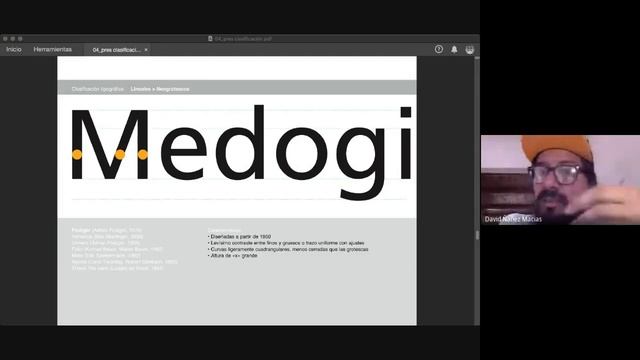The height and width of the screenshot is (360, 640).
Task: Click the bullet line 'Altura de «x» grande'
Action: [234, 256]
